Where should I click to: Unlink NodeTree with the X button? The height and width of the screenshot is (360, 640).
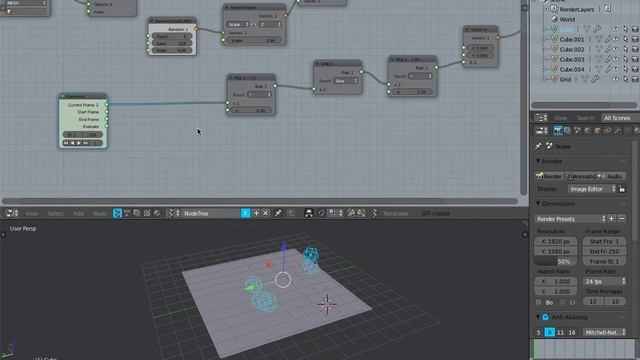coord(266,213)
